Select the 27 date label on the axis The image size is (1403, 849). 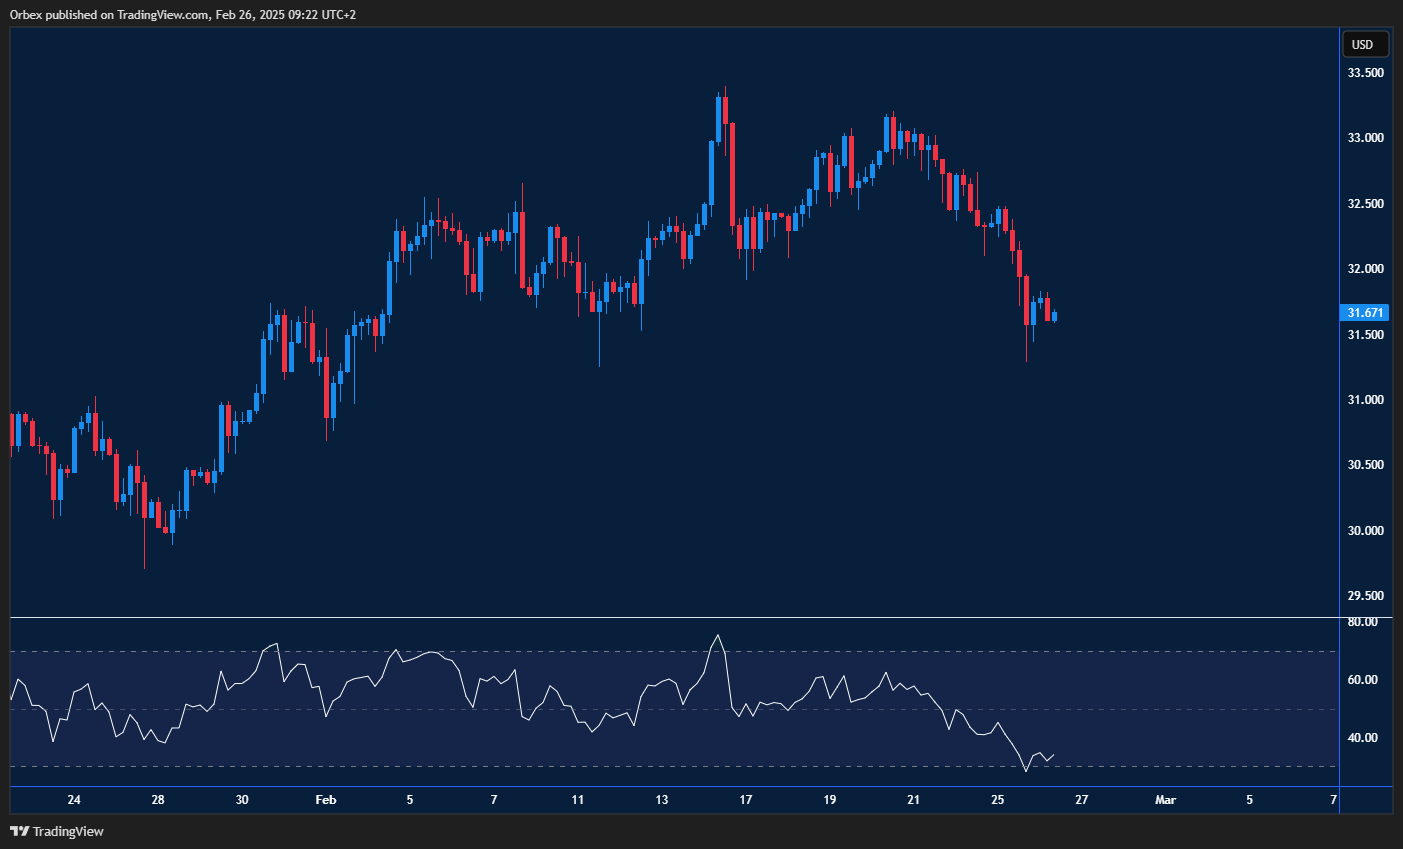point(1081,800)
